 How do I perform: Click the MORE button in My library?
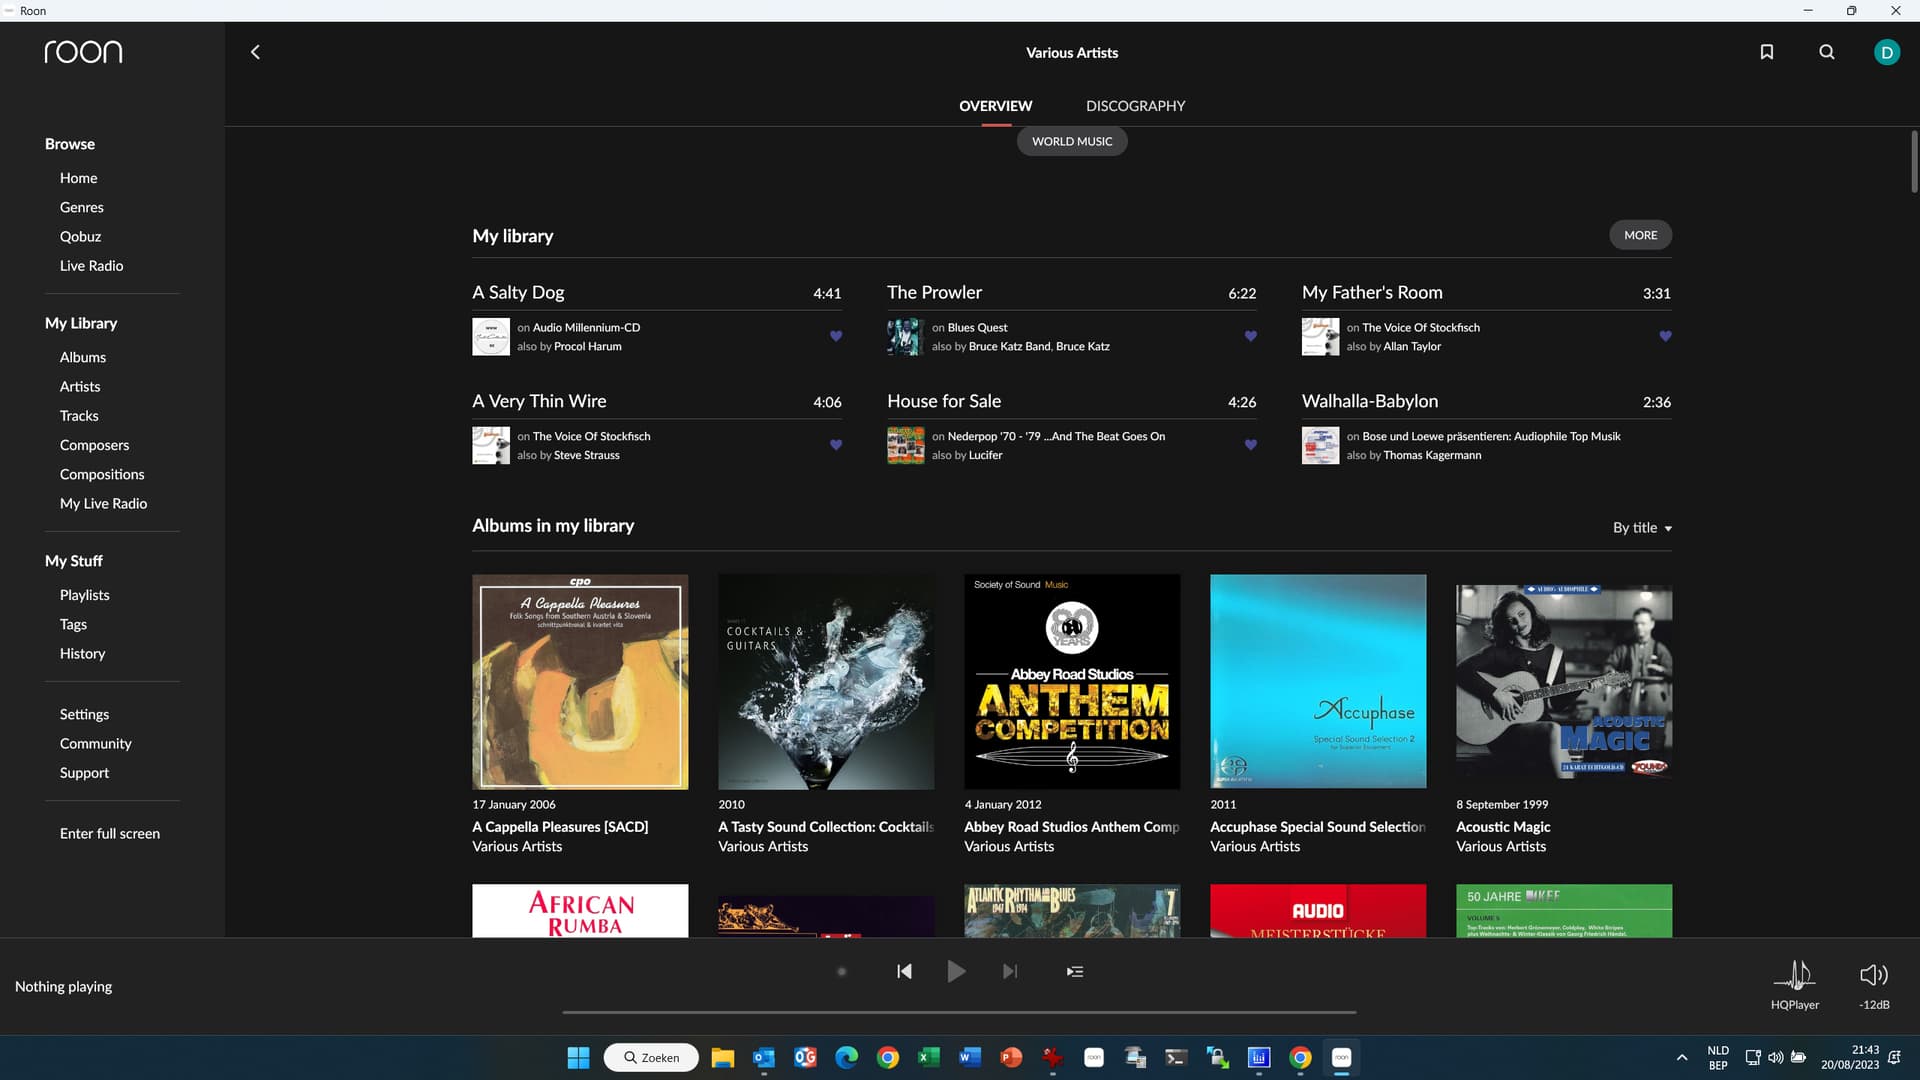(1640, 235)
